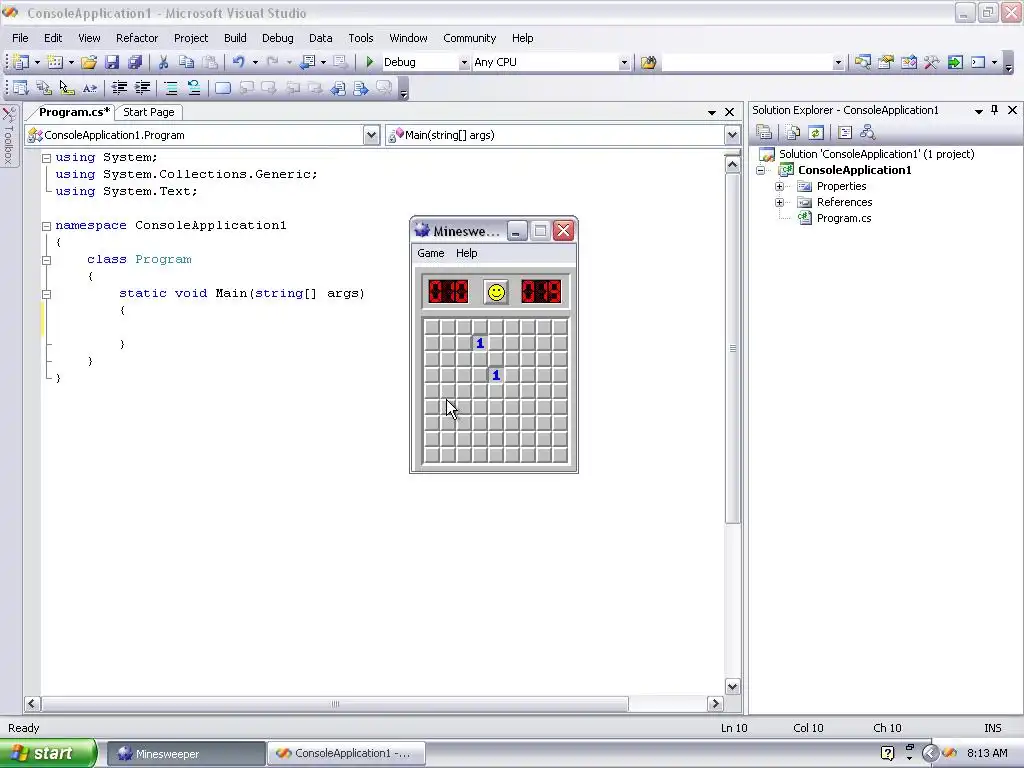Cut selection with the scissors icon
This screenshot has width=1024, height=768.
click(x=163, y=62)
